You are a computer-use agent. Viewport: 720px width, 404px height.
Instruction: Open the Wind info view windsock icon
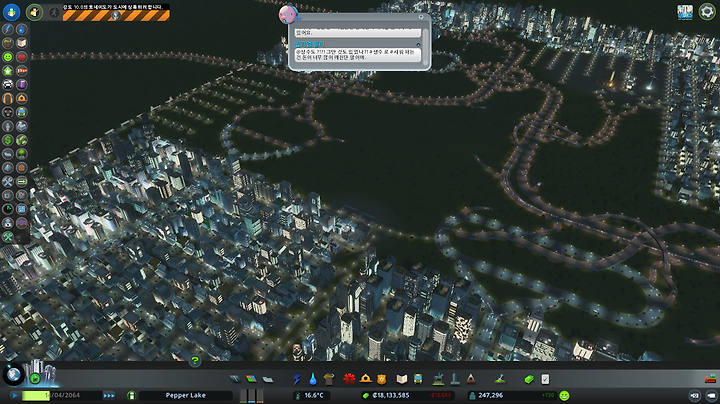[22, 71]
